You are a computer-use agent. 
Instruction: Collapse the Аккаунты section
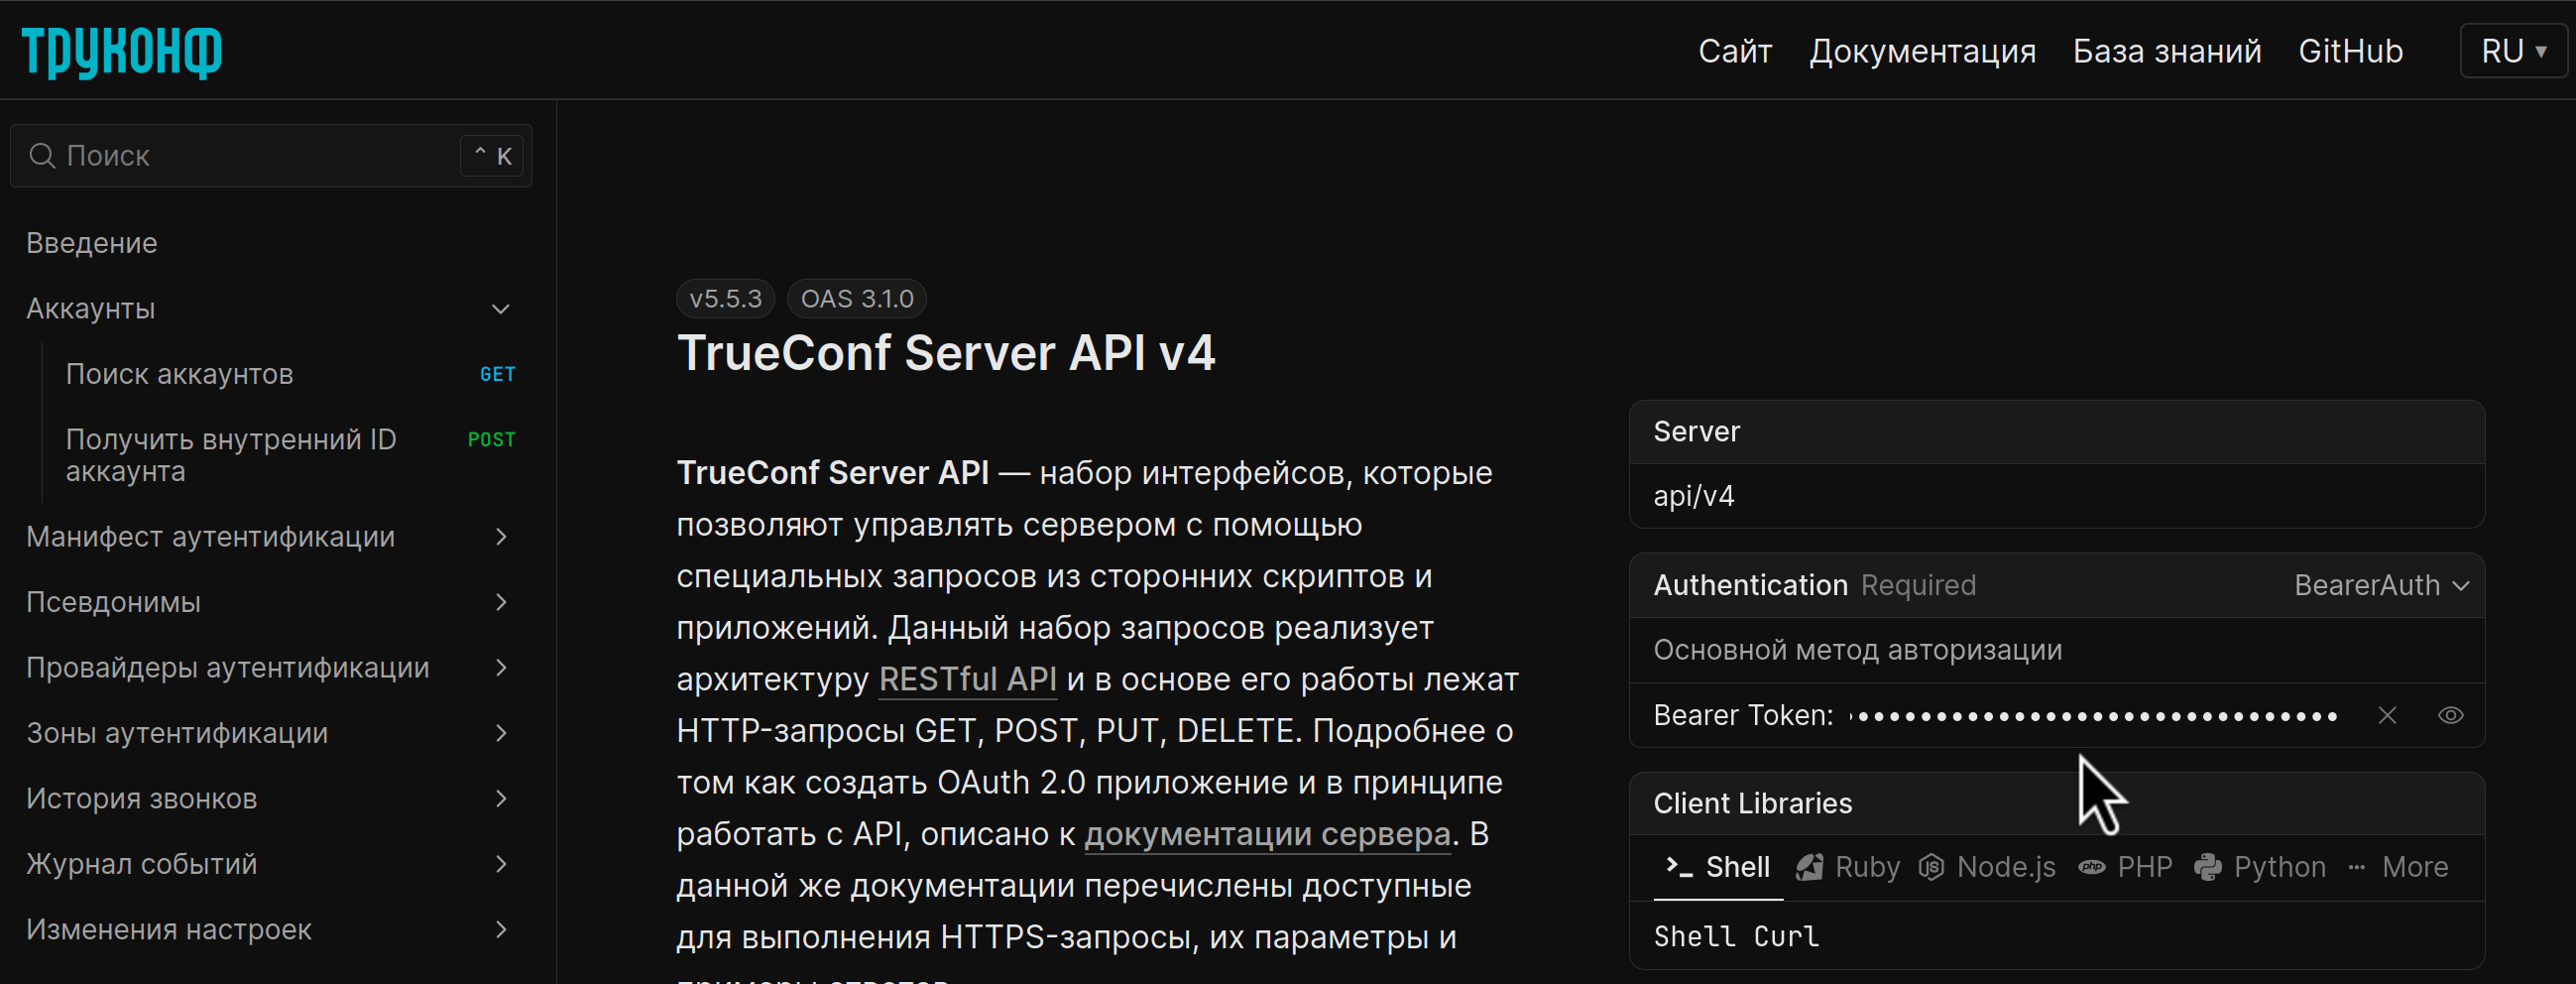click(501, 309)
